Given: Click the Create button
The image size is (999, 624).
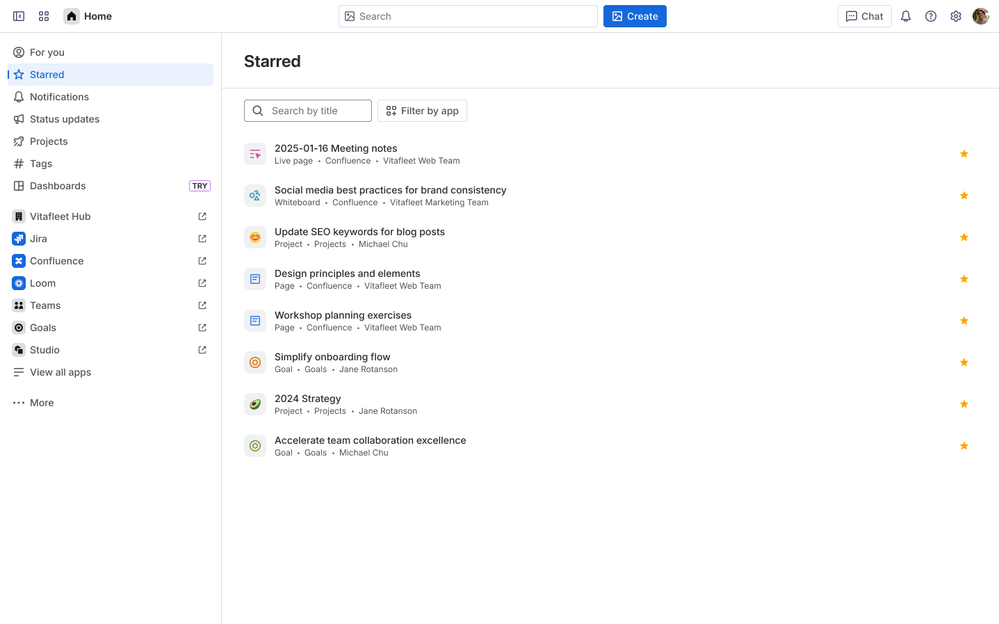Looking at the screenshot, I should click(635, 17).
